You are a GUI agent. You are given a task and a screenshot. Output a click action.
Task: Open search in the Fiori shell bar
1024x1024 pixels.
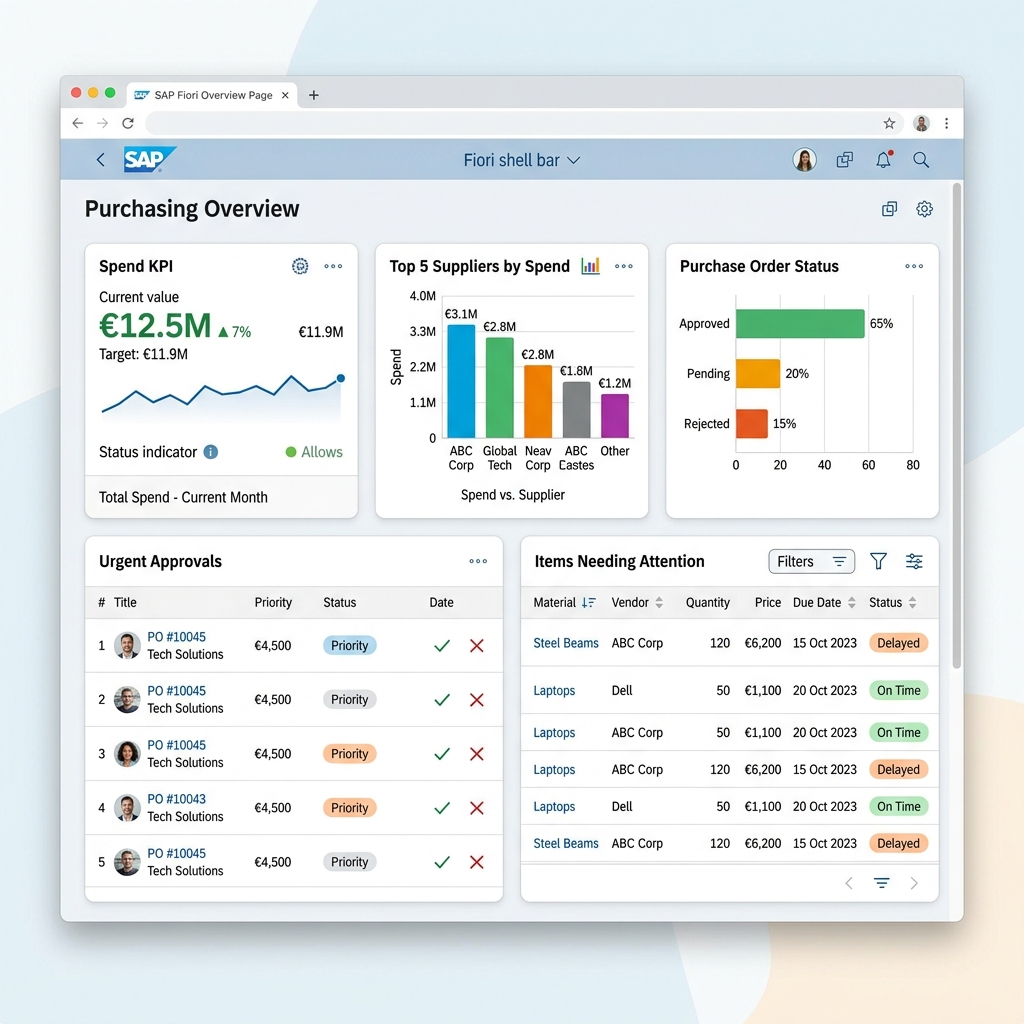921,159
